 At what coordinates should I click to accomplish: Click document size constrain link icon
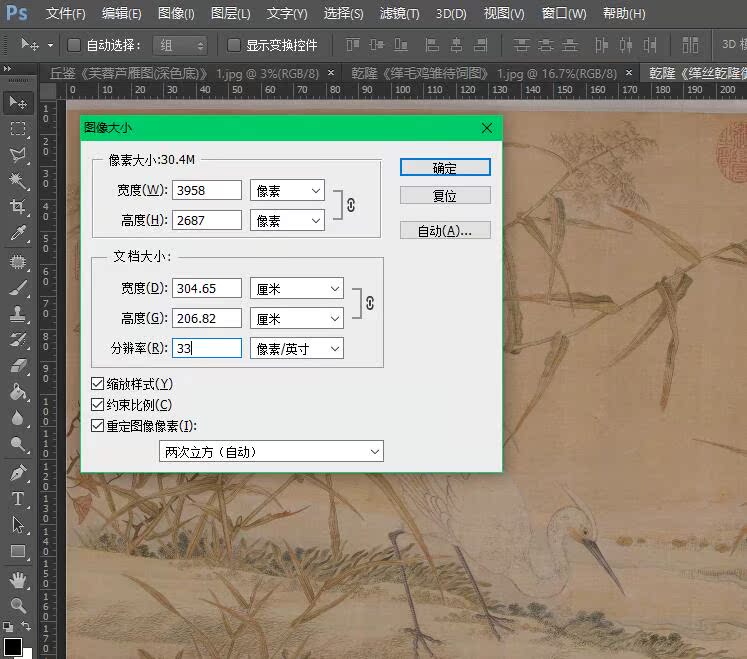[370, 303]
